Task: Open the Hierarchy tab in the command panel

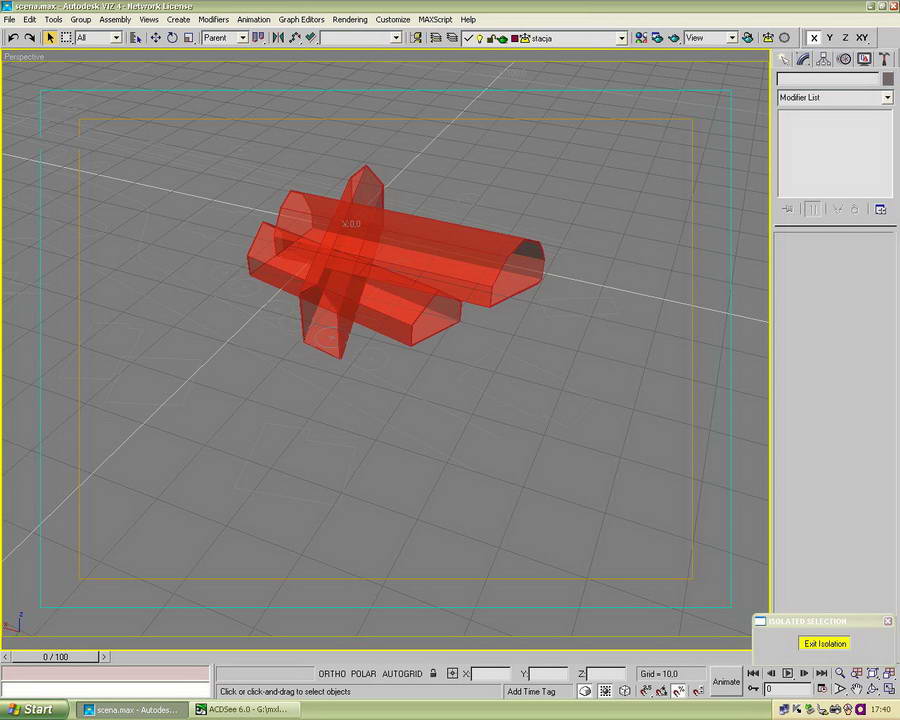Action: point(823,60)
